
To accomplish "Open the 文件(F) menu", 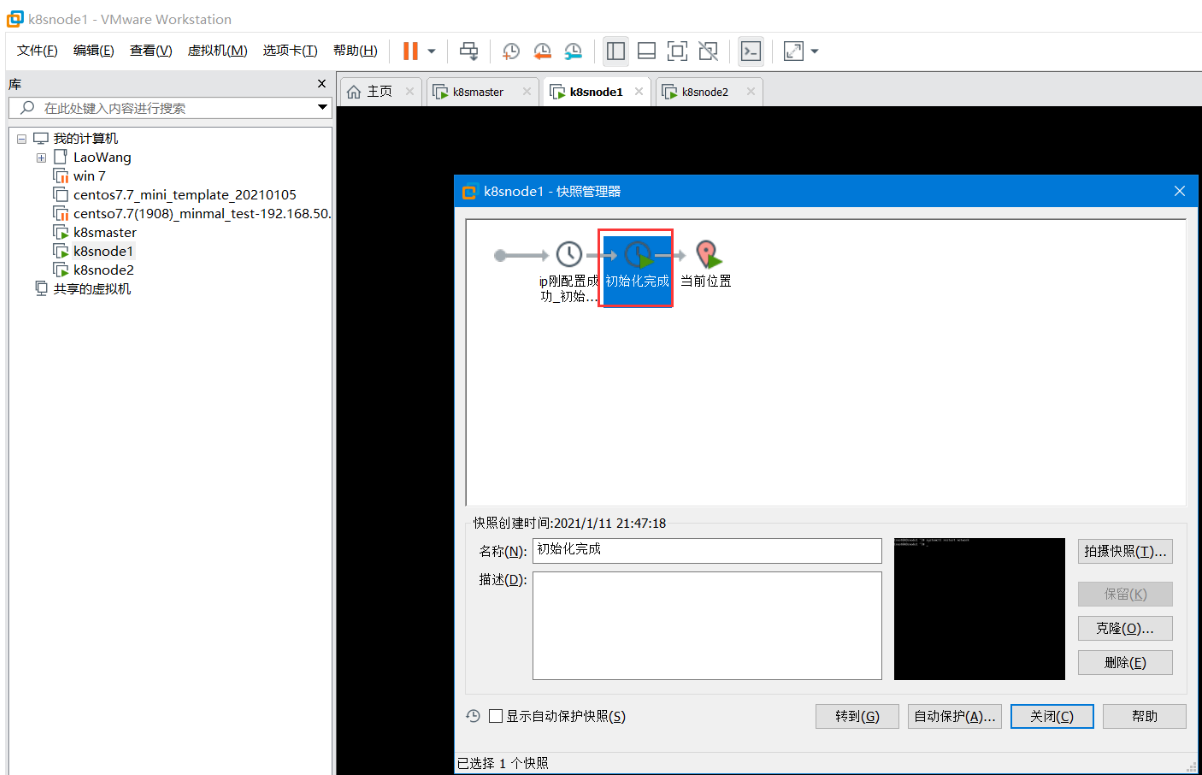I will tap(37, 51).
